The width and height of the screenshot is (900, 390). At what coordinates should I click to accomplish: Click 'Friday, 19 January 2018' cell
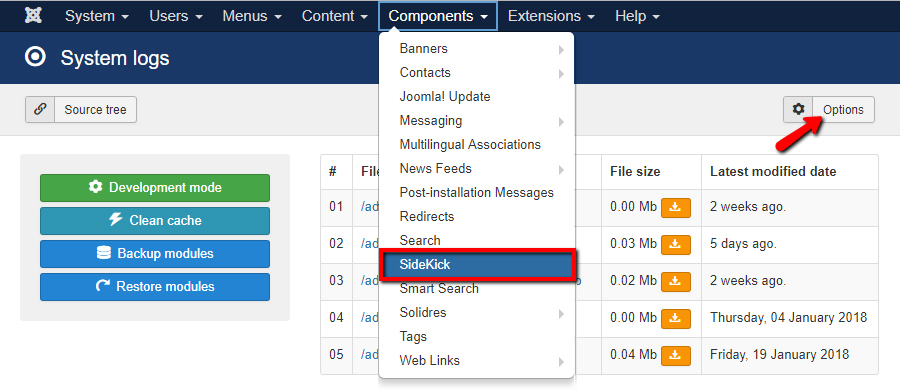point(779,355)
